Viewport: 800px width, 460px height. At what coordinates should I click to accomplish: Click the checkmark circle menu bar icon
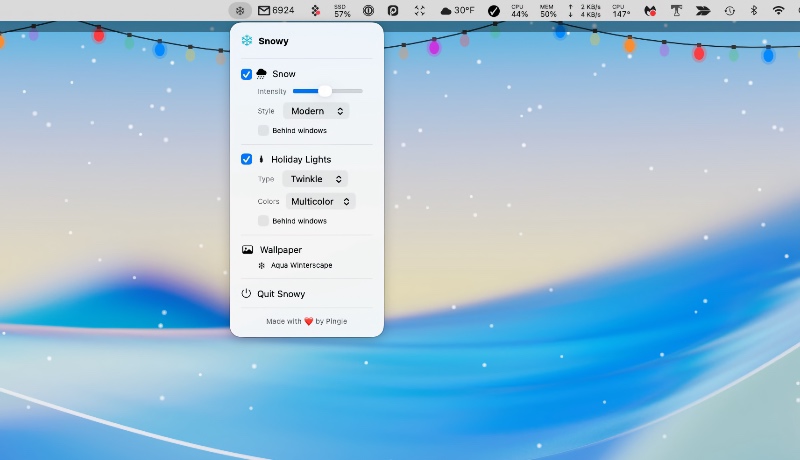pos(494,11)
